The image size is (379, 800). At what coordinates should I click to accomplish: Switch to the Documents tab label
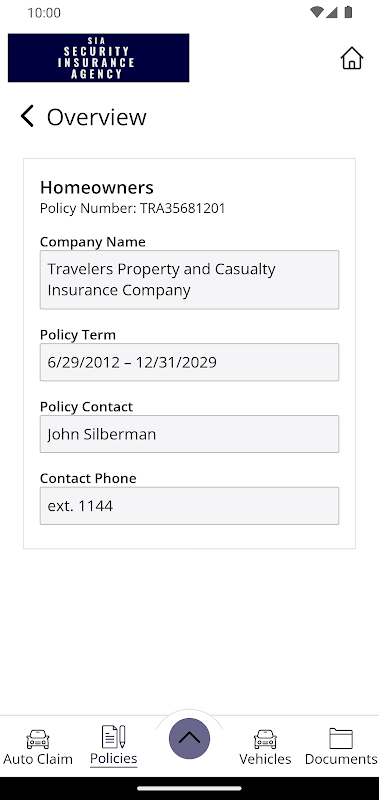click(x=341, y=759)
